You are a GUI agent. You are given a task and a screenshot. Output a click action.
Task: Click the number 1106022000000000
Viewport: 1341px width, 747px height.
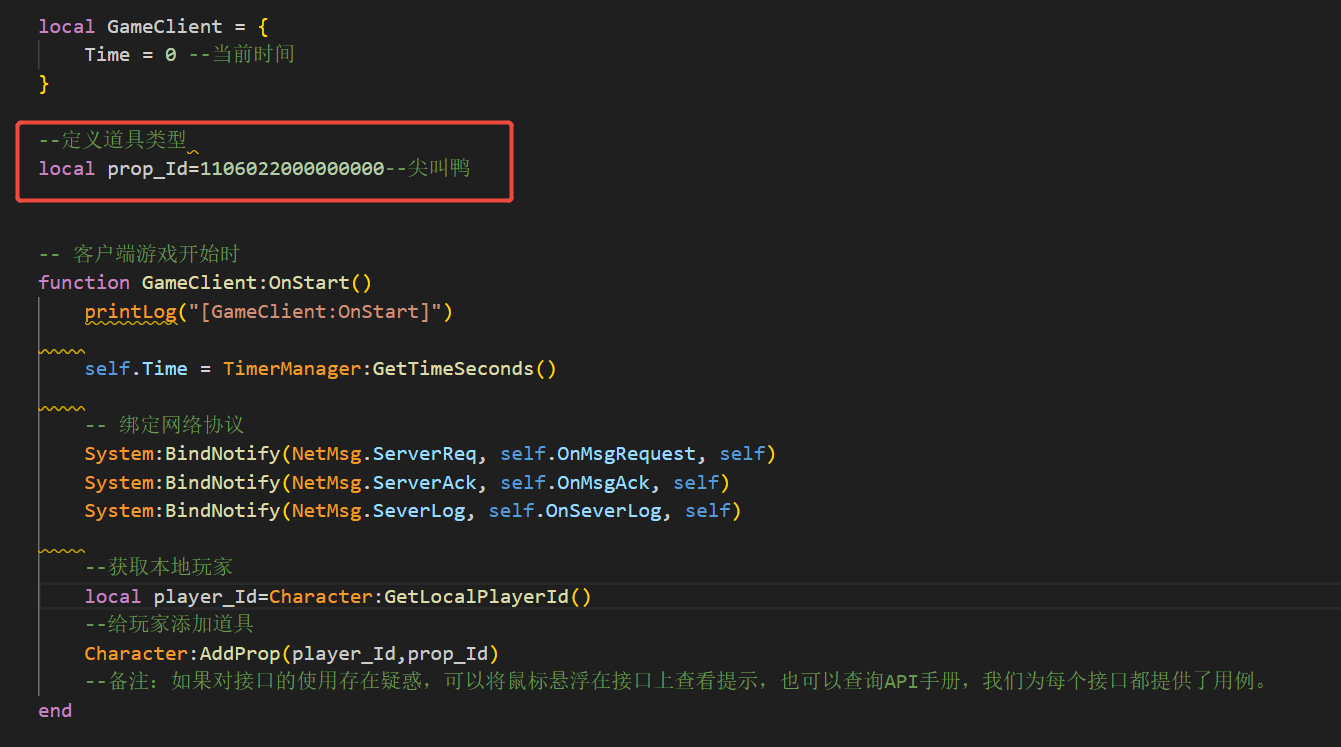292,168
